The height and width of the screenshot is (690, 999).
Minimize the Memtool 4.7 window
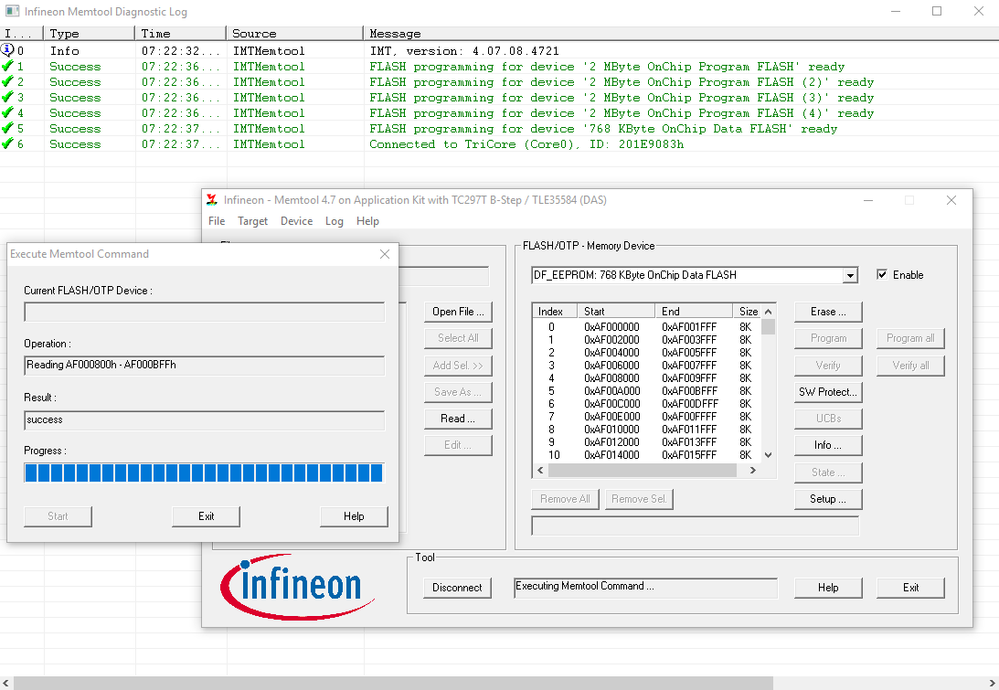(868, 200)
